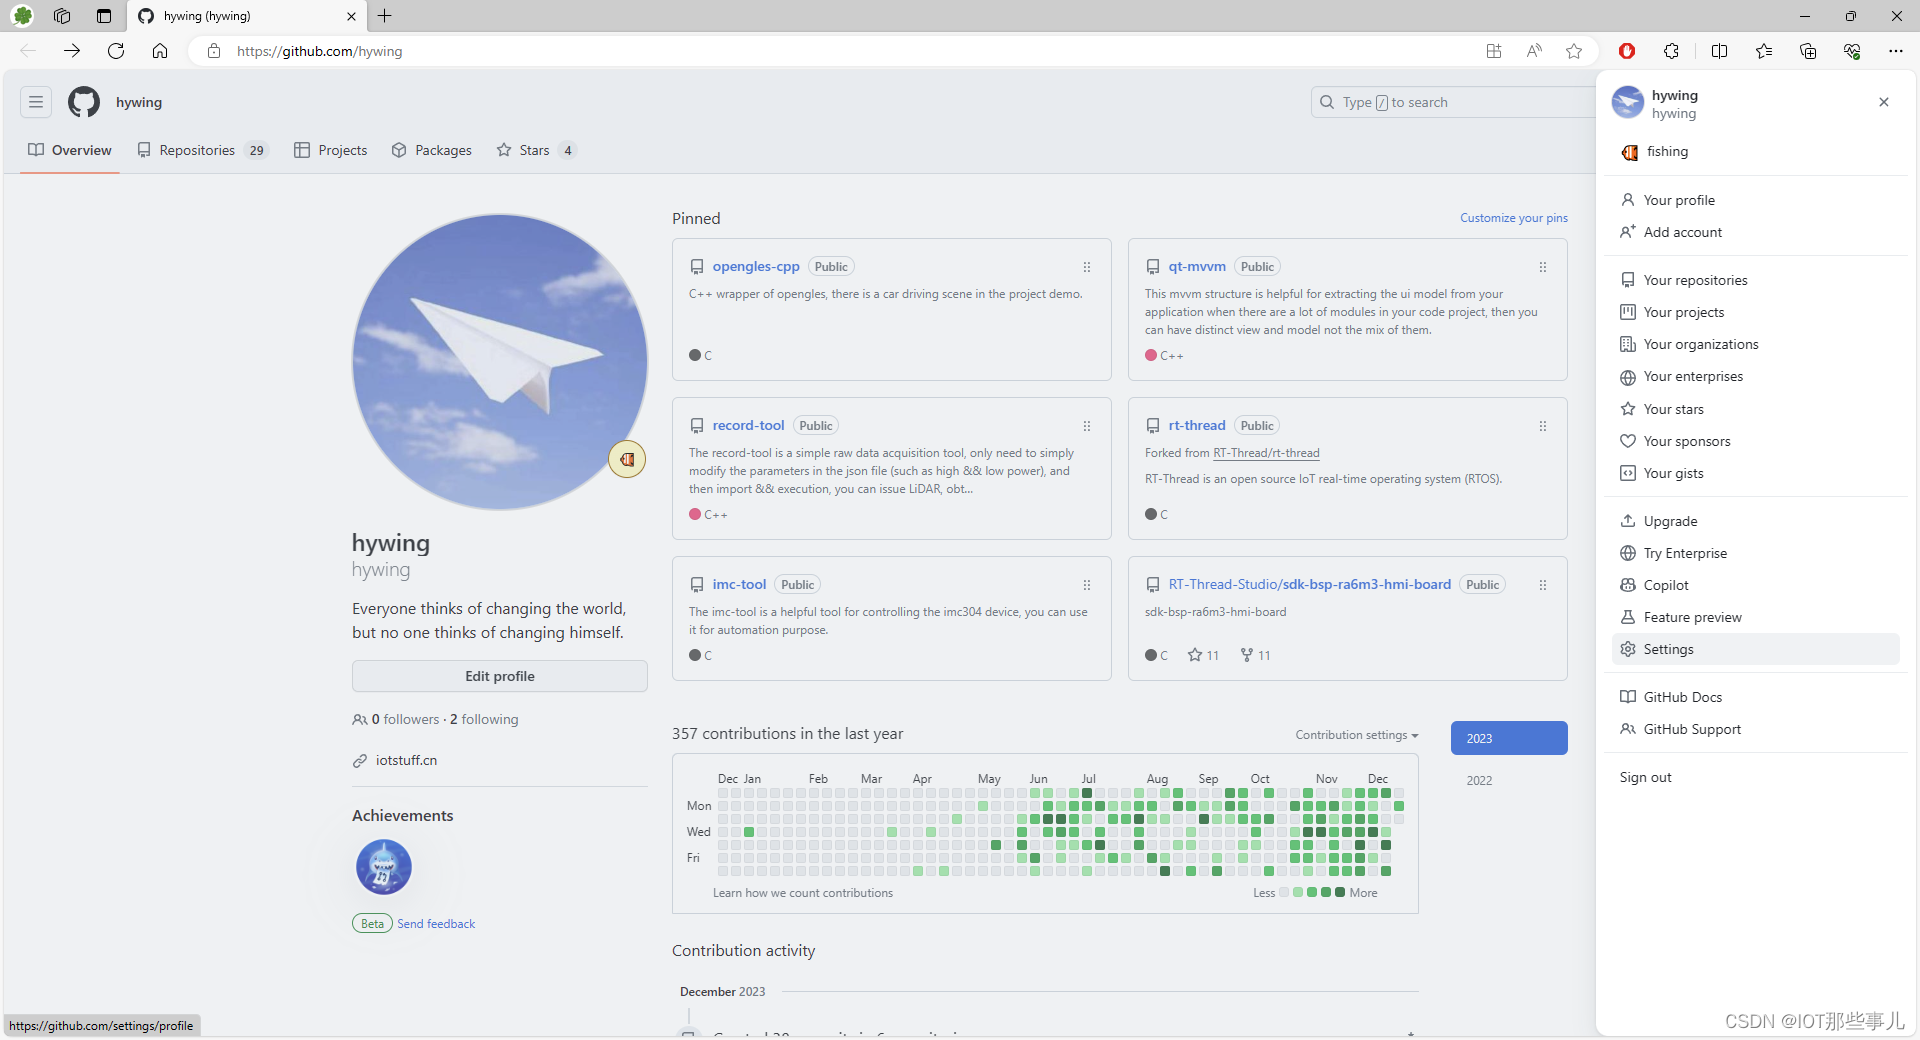This screenshot has height=1040, width=1920.
Task: Open the kebab menu on opengles-cpp card
Action: tap(1086, 267)
